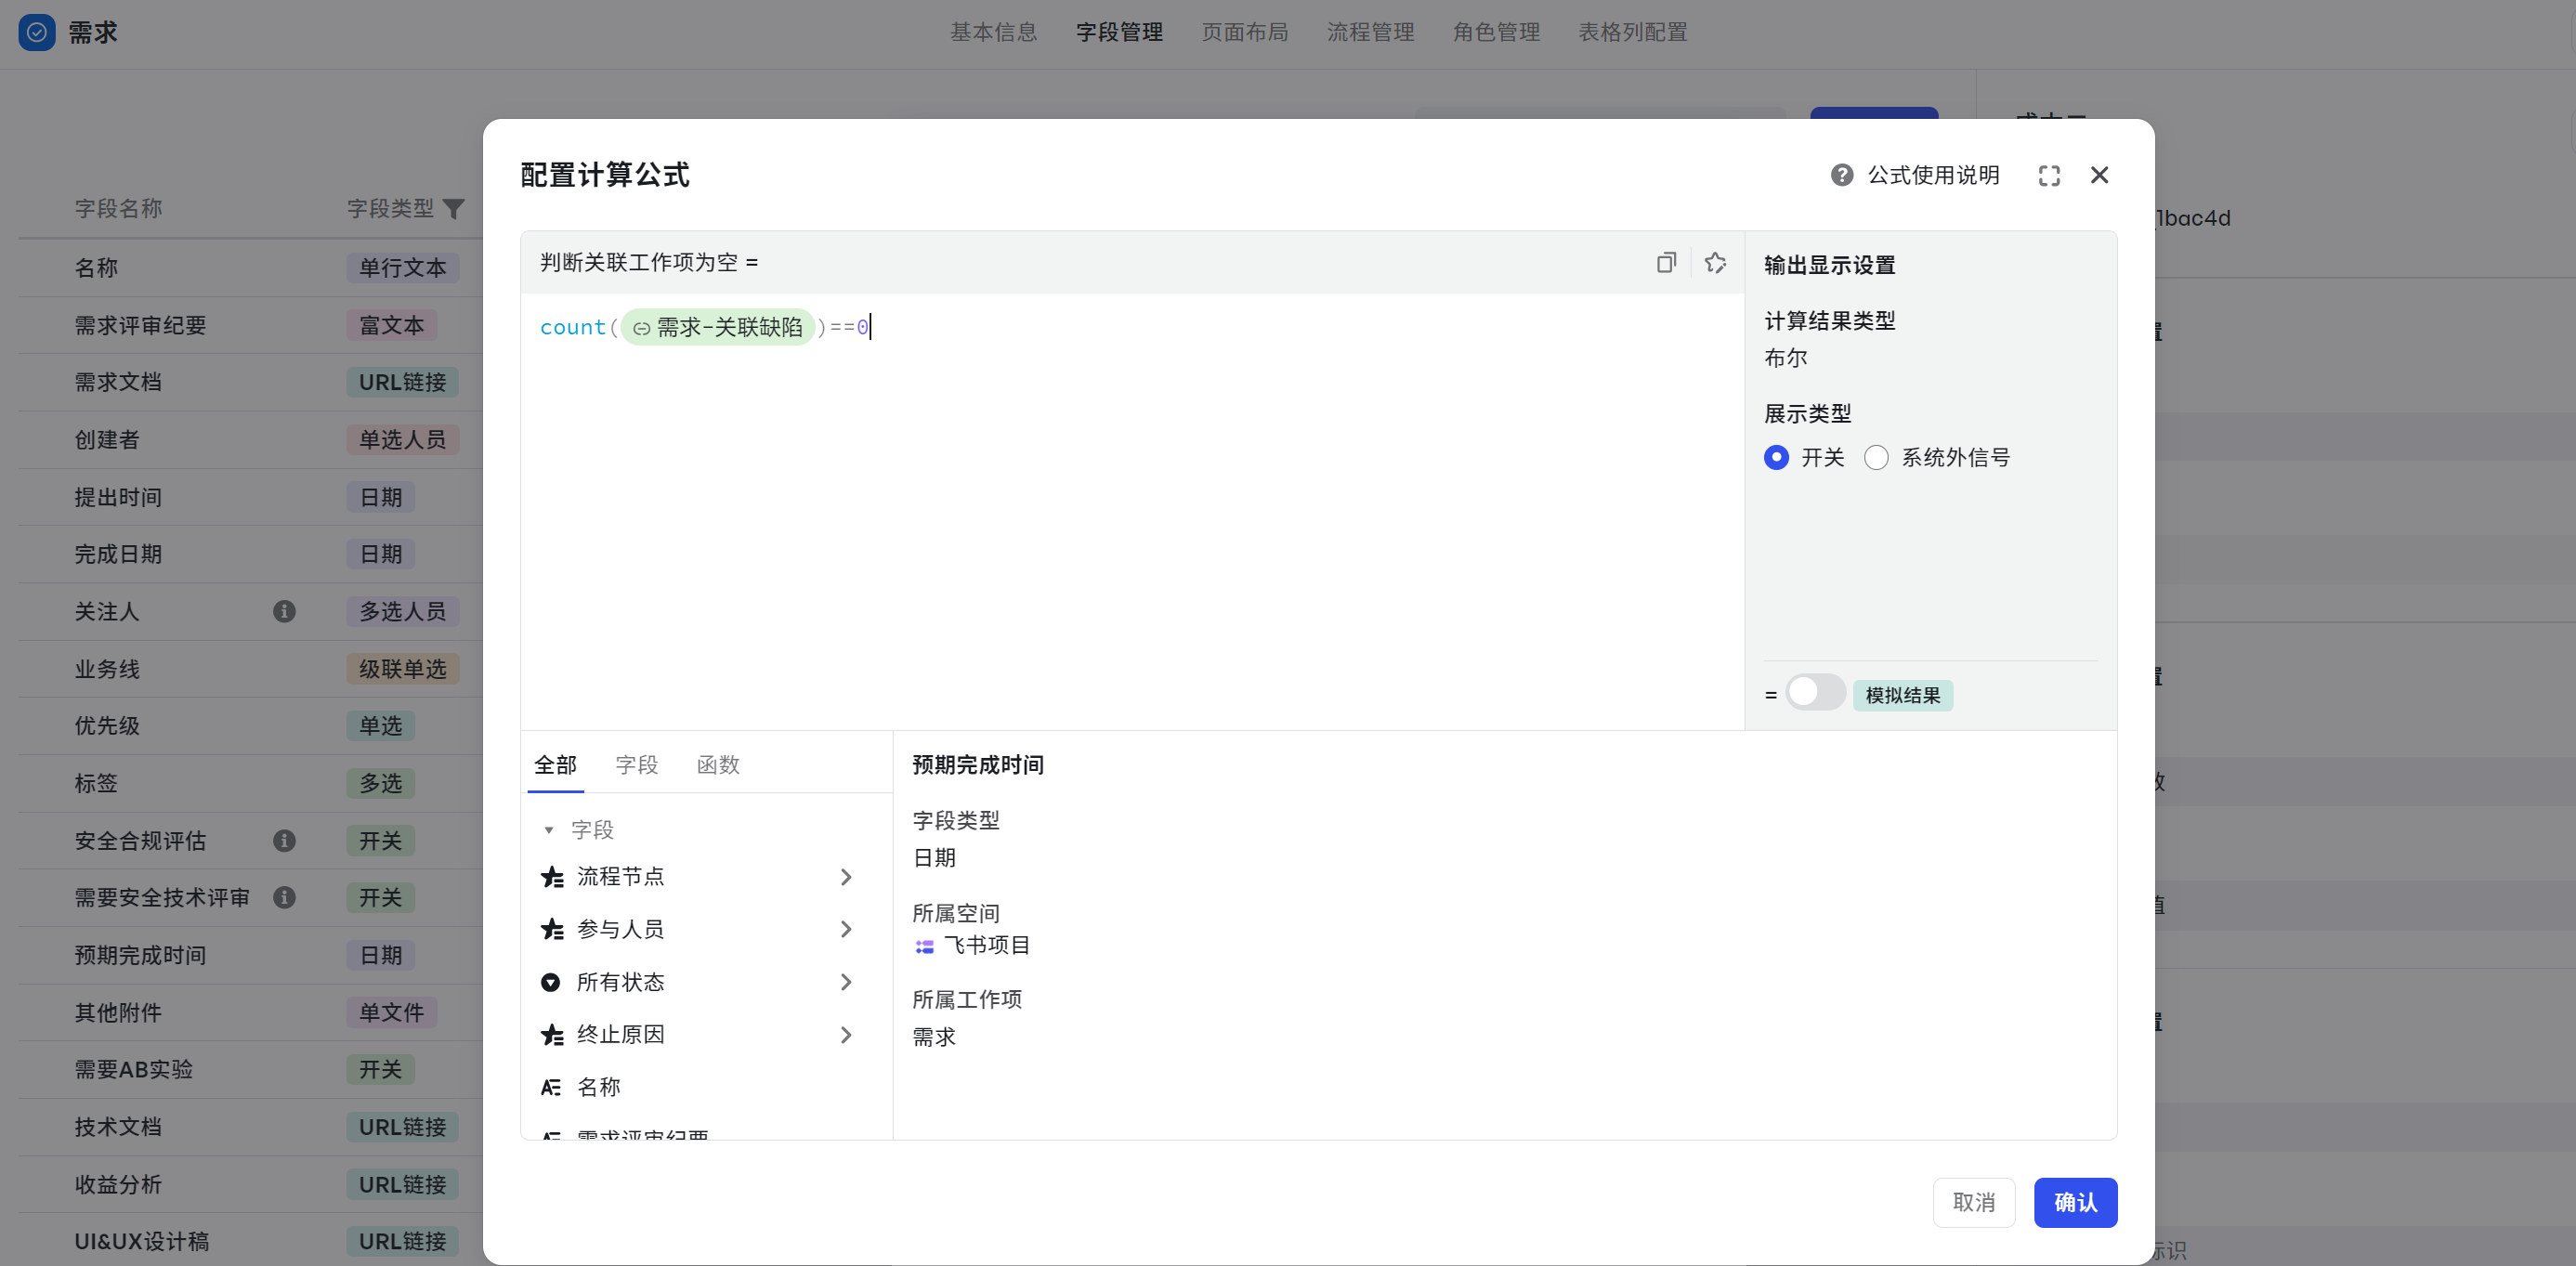Viewport: 2576px width, 1266px height.
Task: Click 业务线 row in field table
Action: pyautogui.click(x=250, y=669)
